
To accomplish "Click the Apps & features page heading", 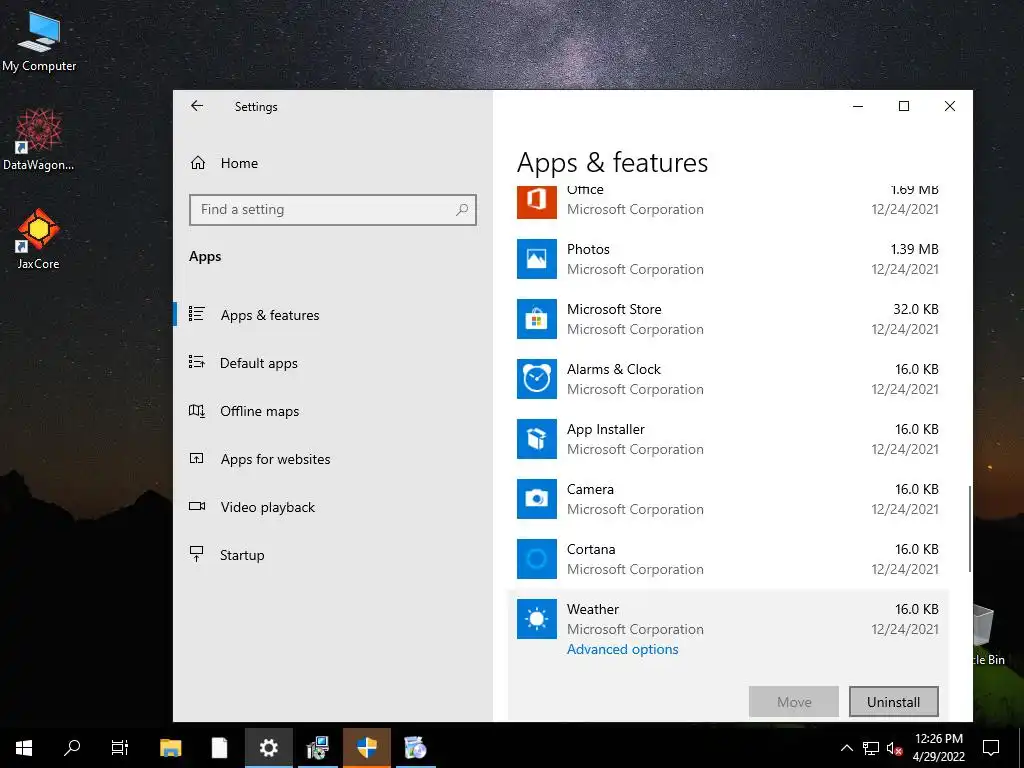I will click(x=612, y=163).
